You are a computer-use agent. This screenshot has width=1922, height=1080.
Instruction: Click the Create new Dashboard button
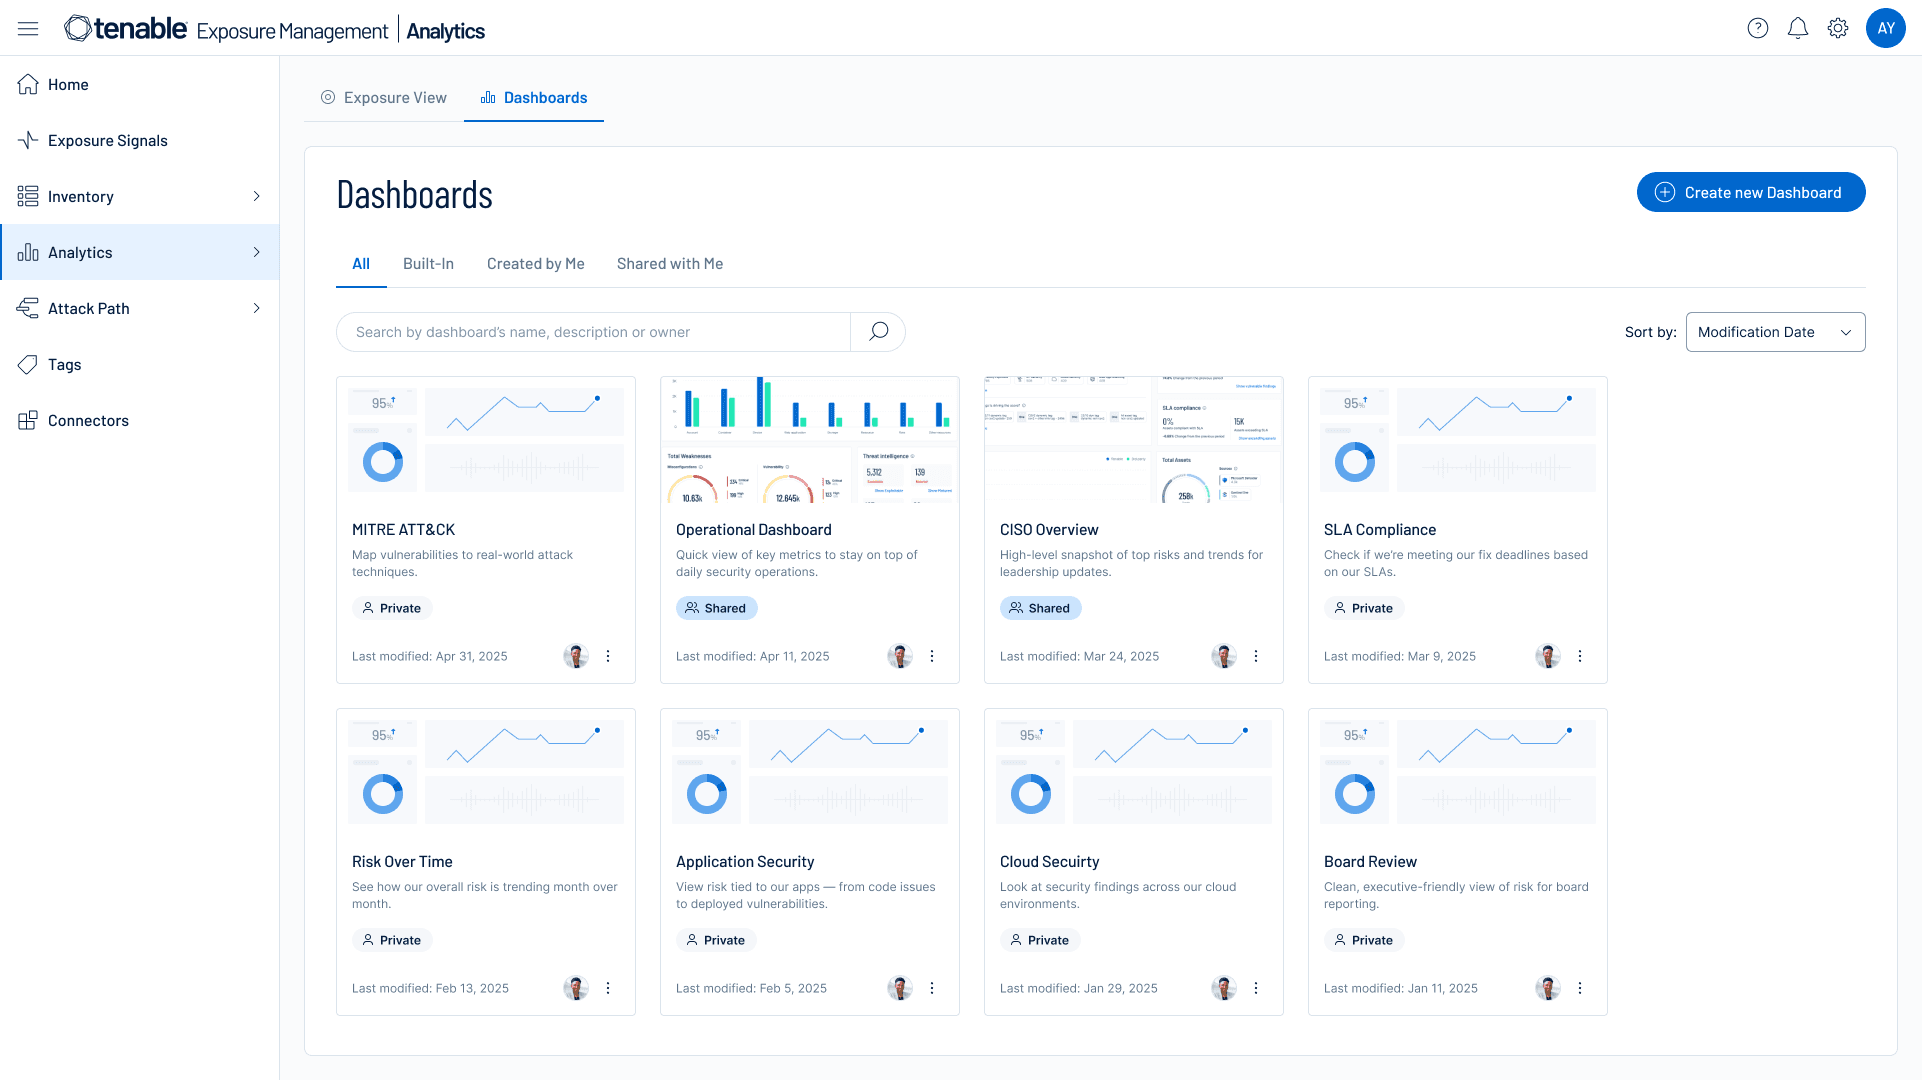(x=1749, y=192)
